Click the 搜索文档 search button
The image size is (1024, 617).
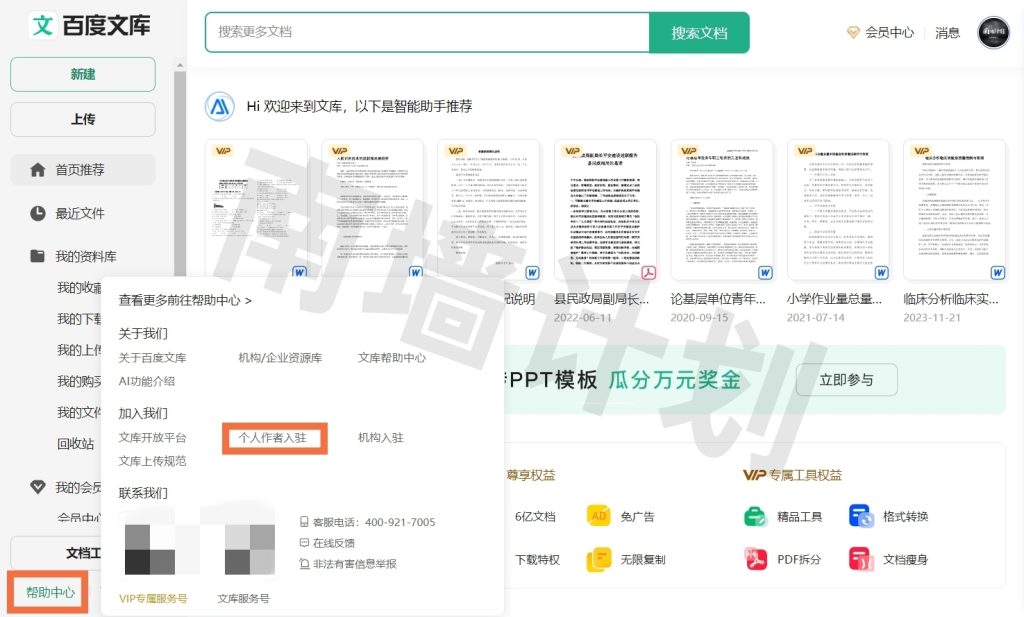click(699, 33)
